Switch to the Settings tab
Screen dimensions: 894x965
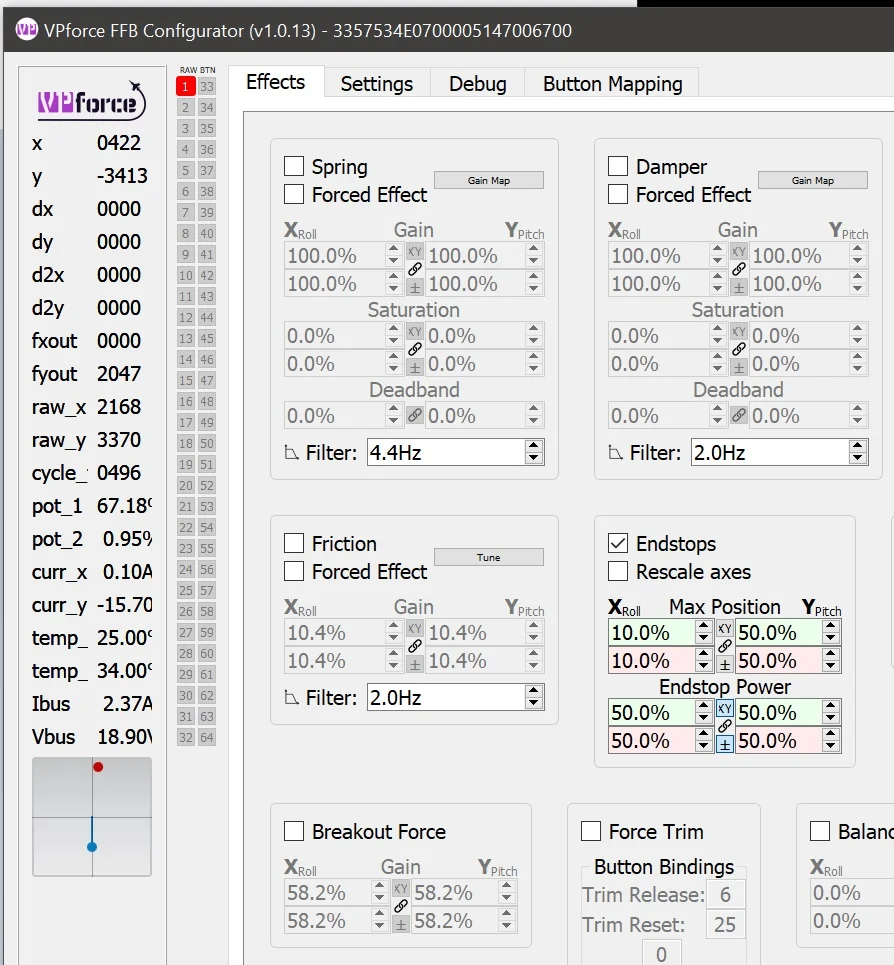[x=377, y=84]
